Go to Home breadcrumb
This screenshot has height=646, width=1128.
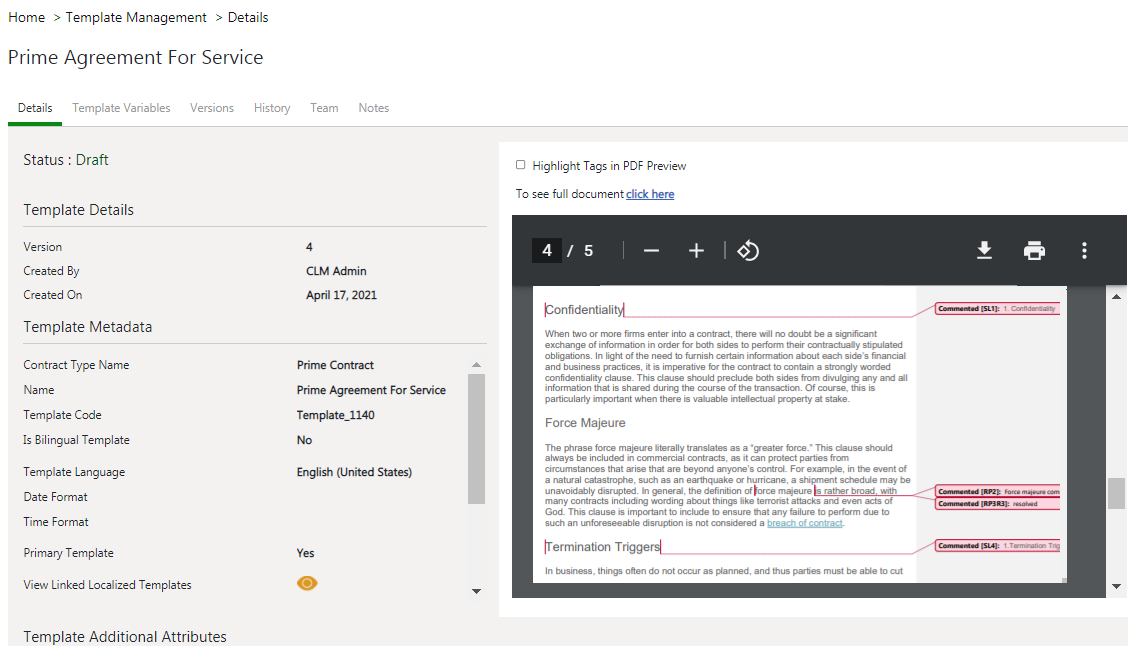tap(26, 17)
